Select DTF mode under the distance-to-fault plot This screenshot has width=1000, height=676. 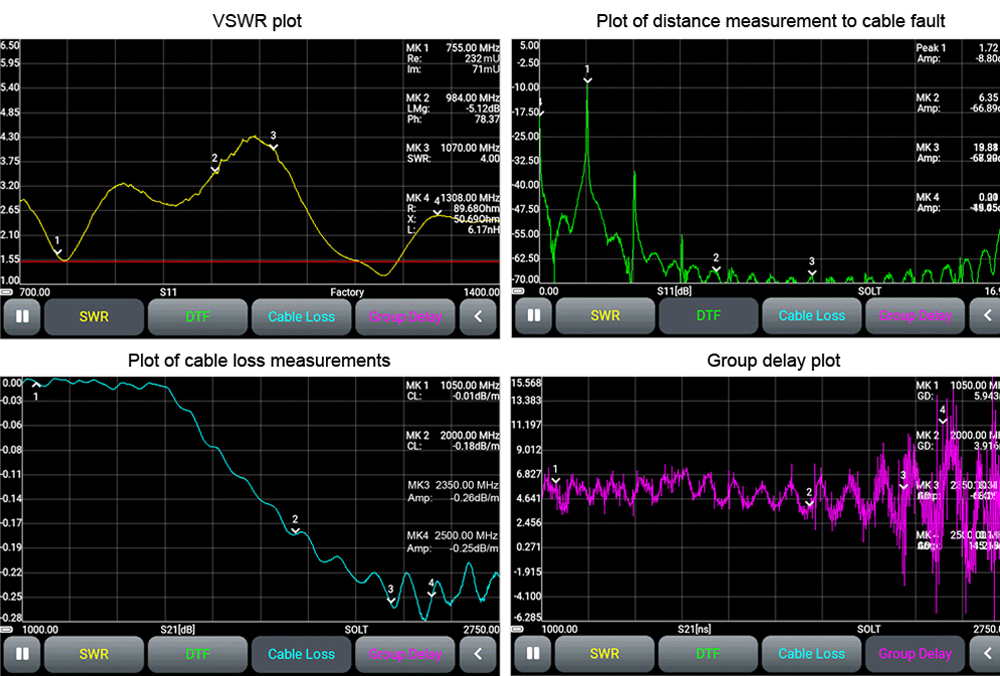point(708,316)
